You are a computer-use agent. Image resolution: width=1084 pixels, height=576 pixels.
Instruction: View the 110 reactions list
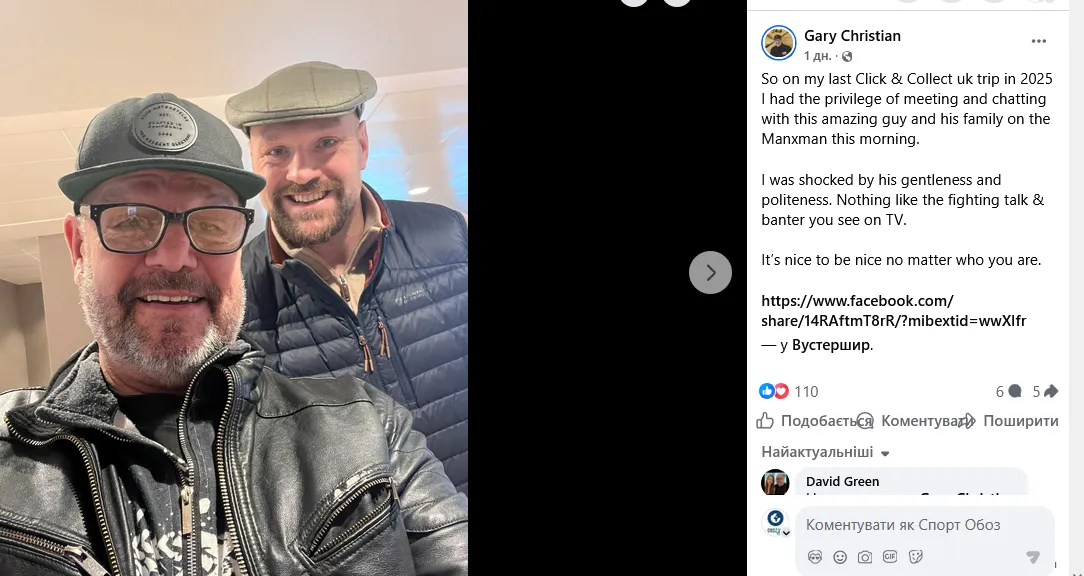(805, 391)
